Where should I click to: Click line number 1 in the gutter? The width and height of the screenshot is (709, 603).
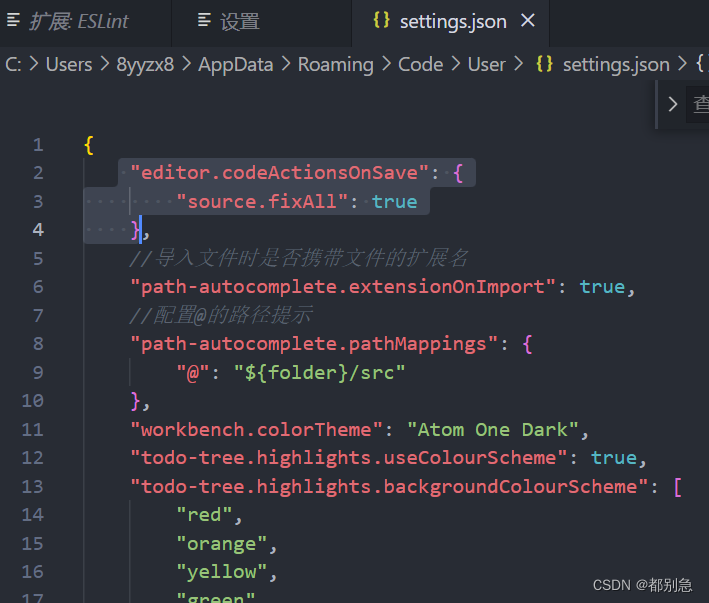[x=38, y=145]
